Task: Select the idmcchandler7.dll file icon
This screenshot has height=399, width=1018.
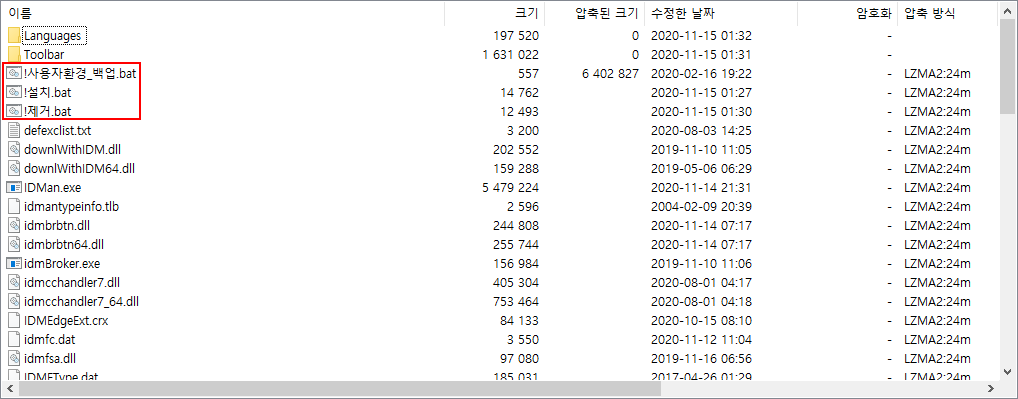Action: [x=14, y=282]
